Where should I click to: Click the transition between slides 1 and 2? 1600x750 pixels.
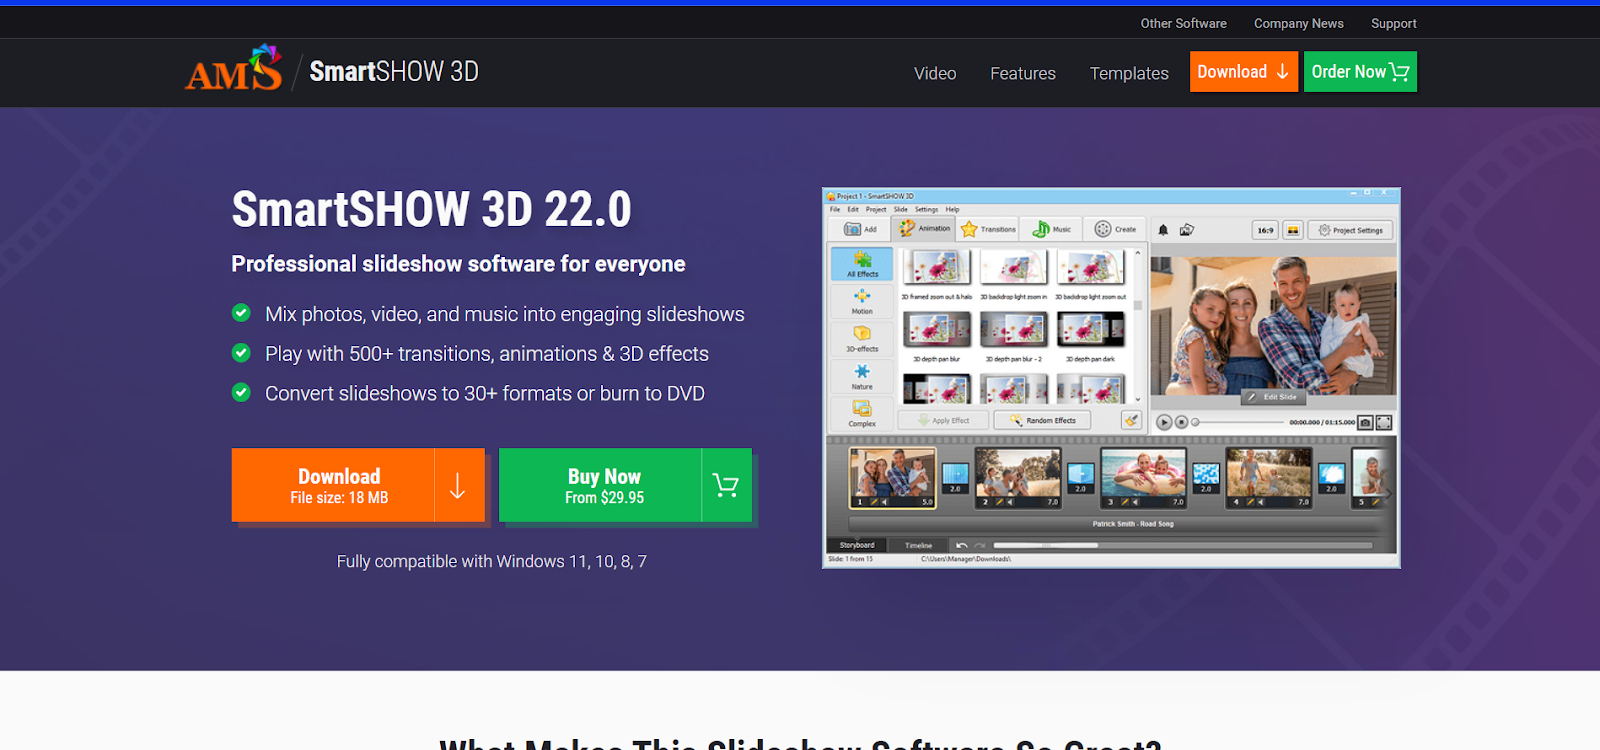(956, 476)
